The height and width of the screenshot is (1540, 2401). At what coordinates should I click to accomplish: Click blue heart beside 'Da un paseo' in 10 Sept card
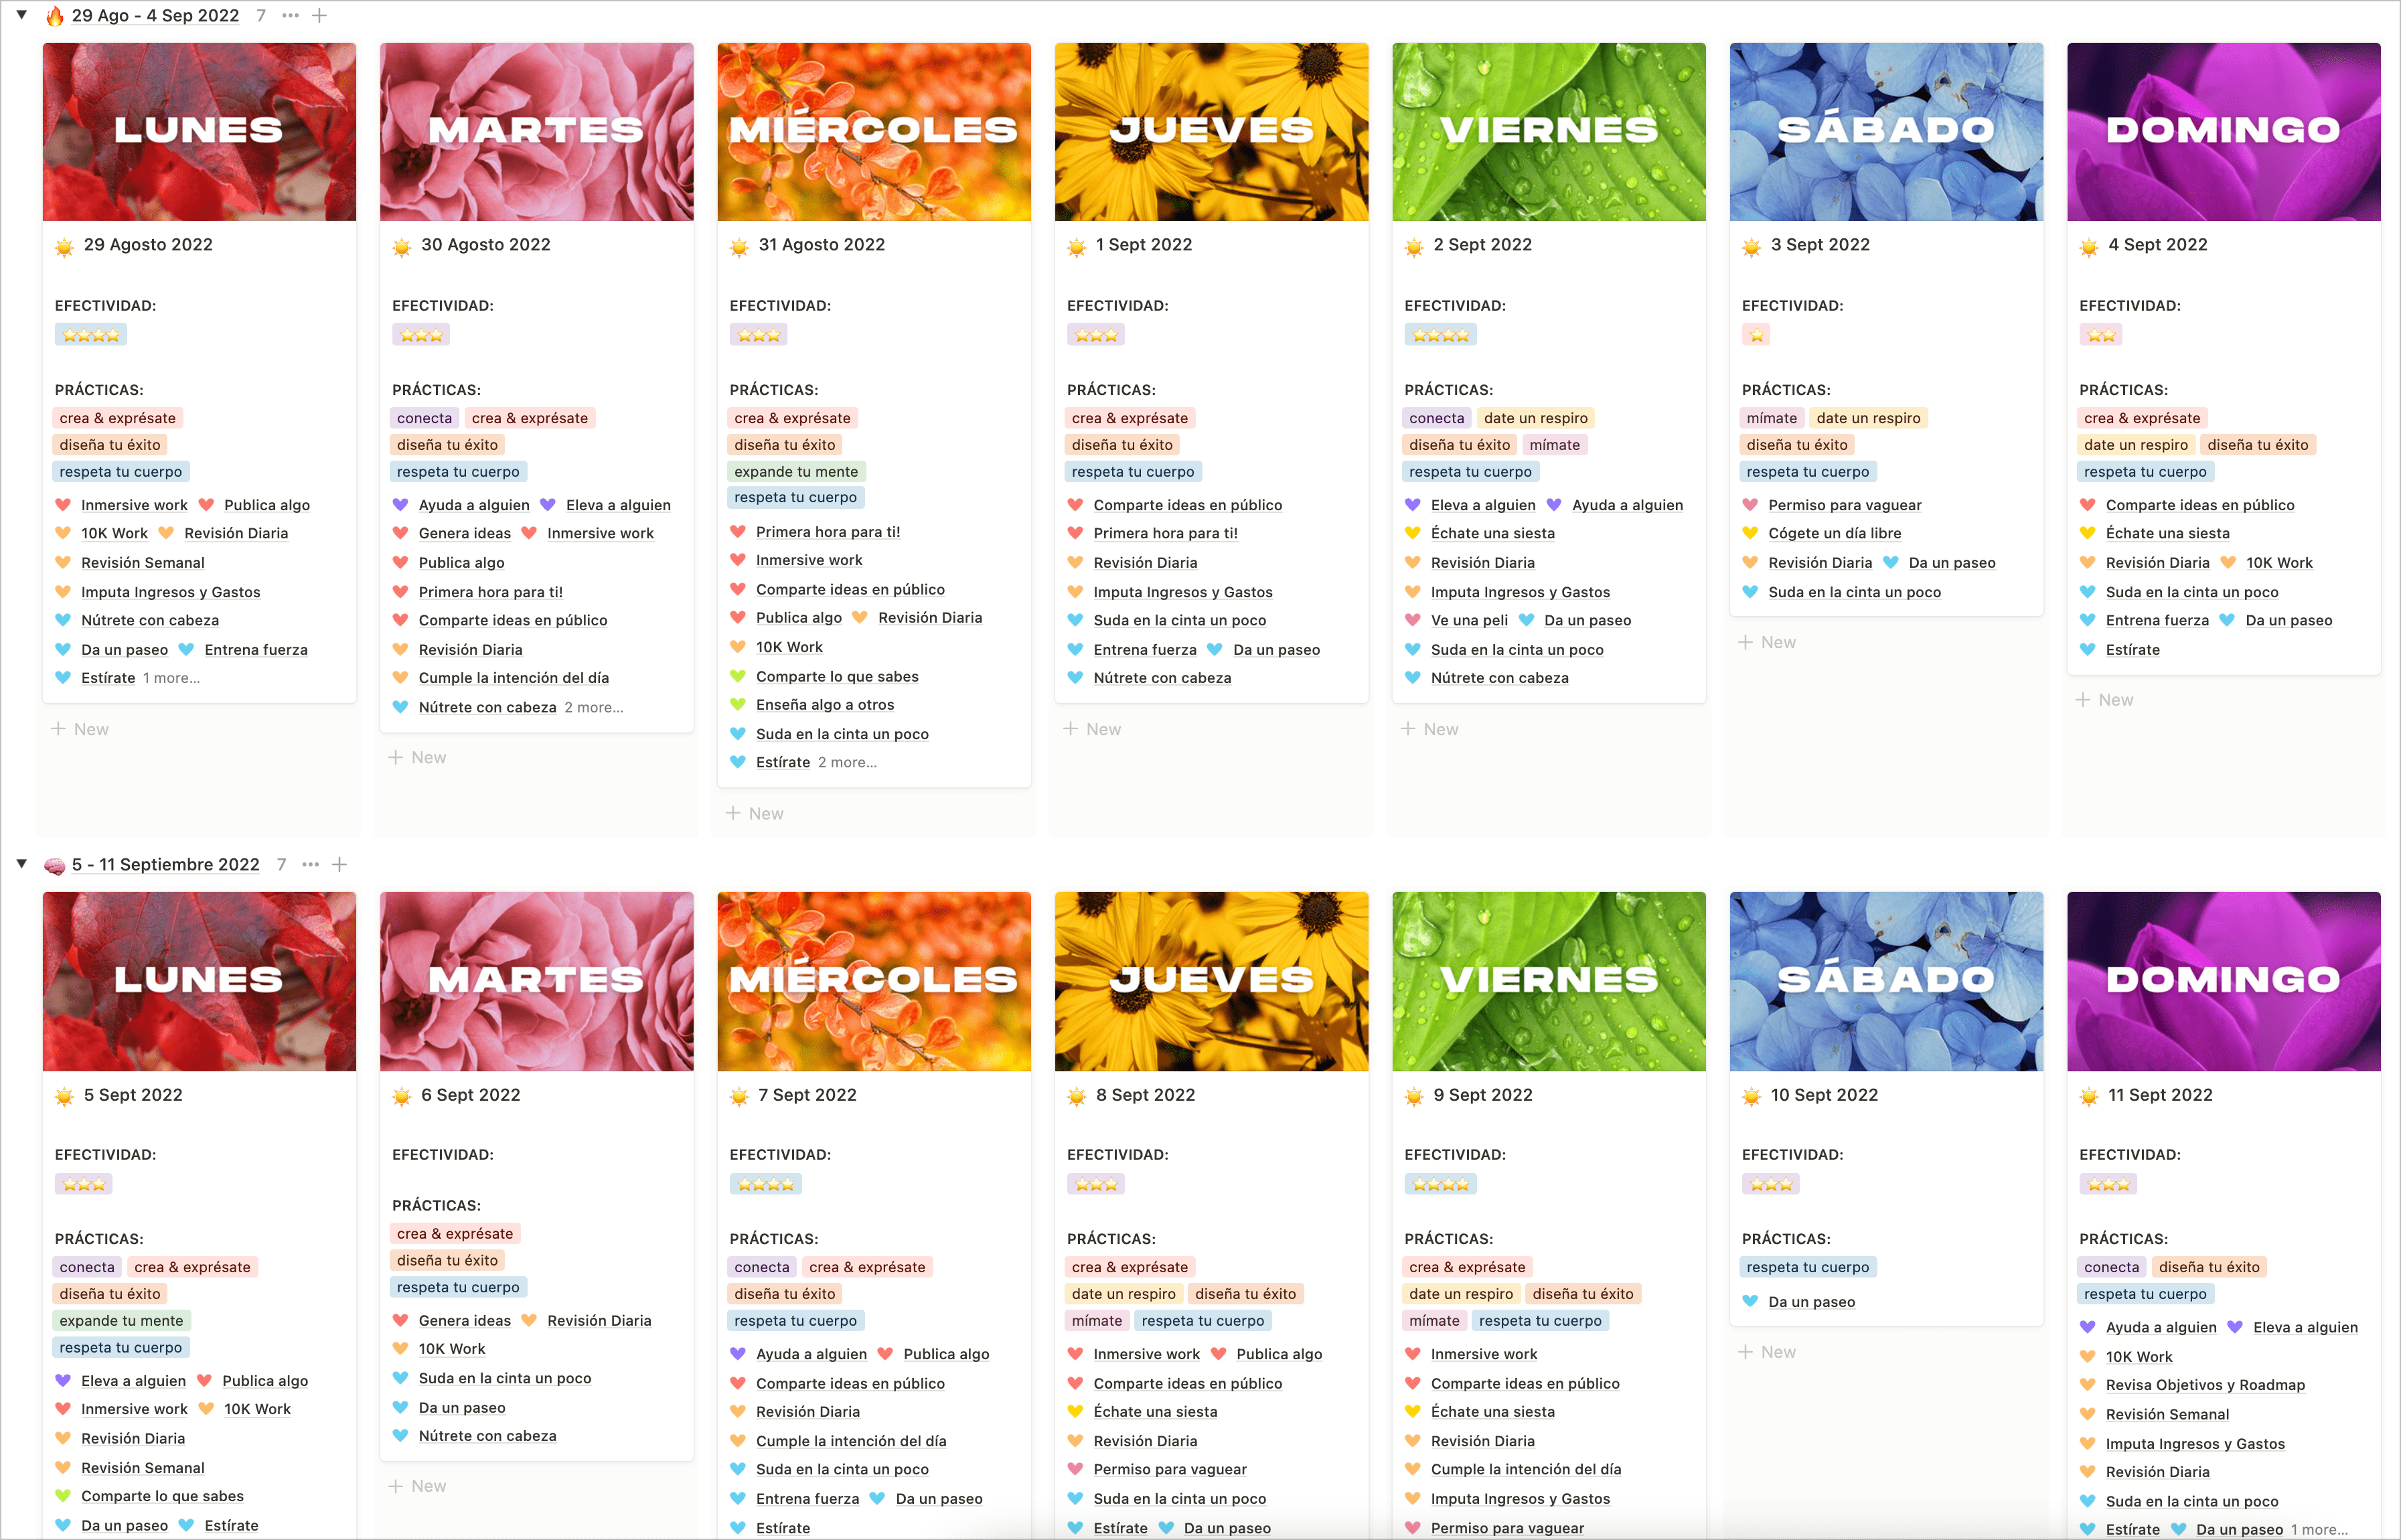(1750, 1302)
